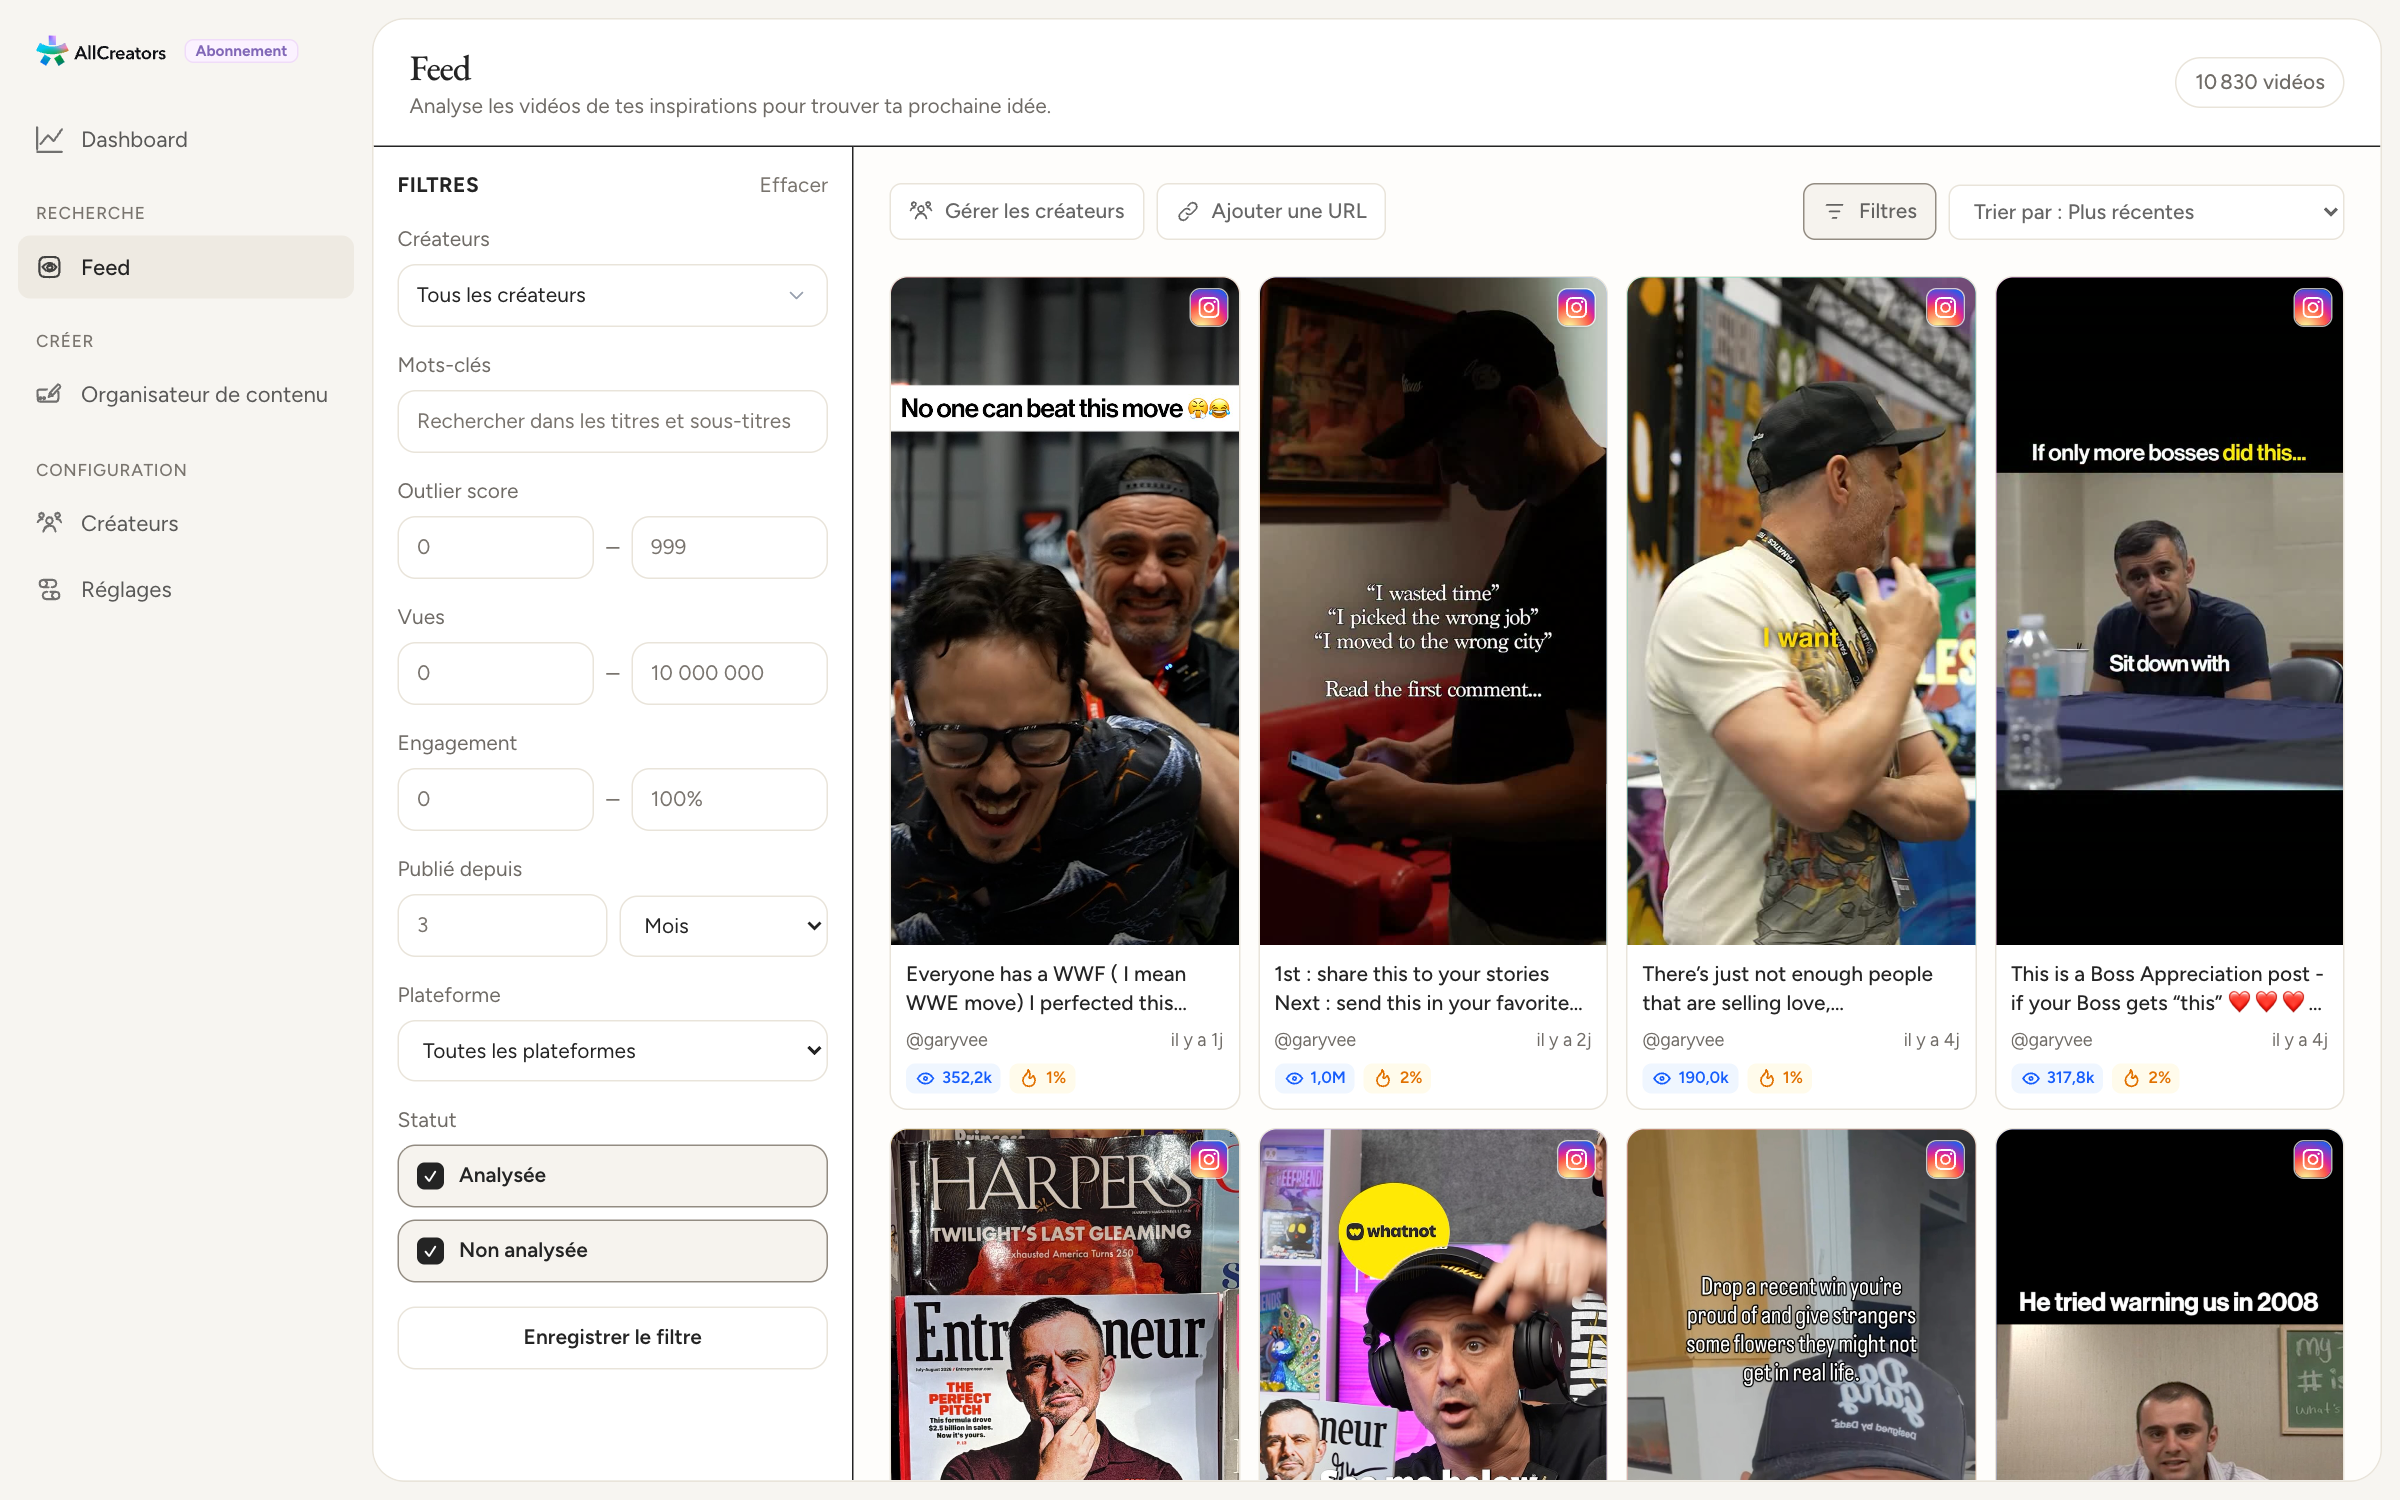Toggle the Filtres panel button
This screenshot has height=1500, width=2400.
1869,211
